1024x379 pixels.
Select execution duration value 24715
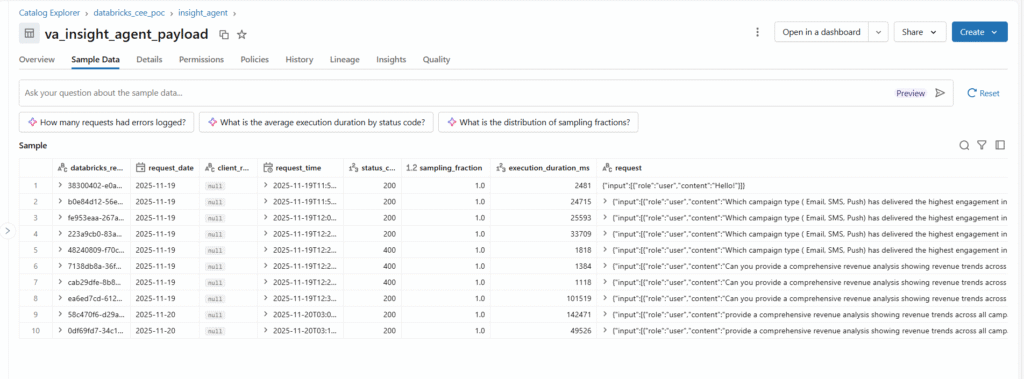580,201
